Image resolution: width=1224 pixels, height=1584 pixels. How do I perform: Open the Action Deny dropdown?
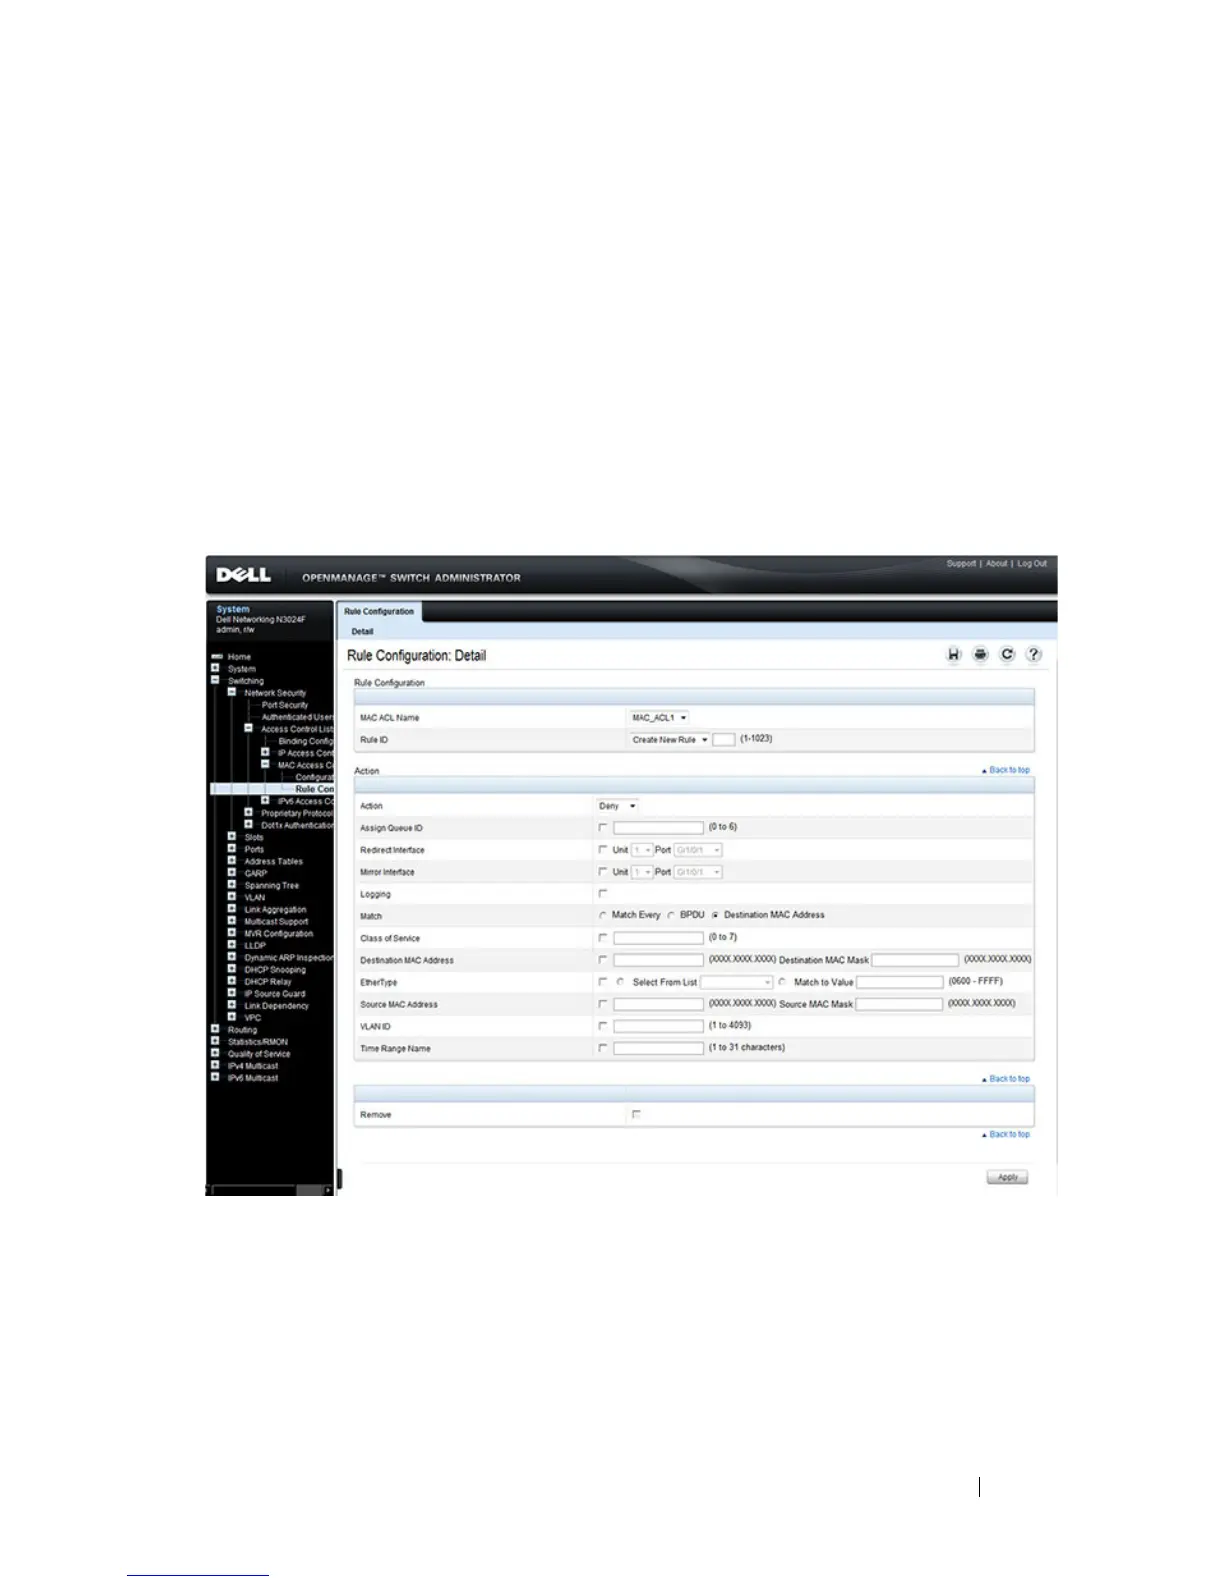617,806
